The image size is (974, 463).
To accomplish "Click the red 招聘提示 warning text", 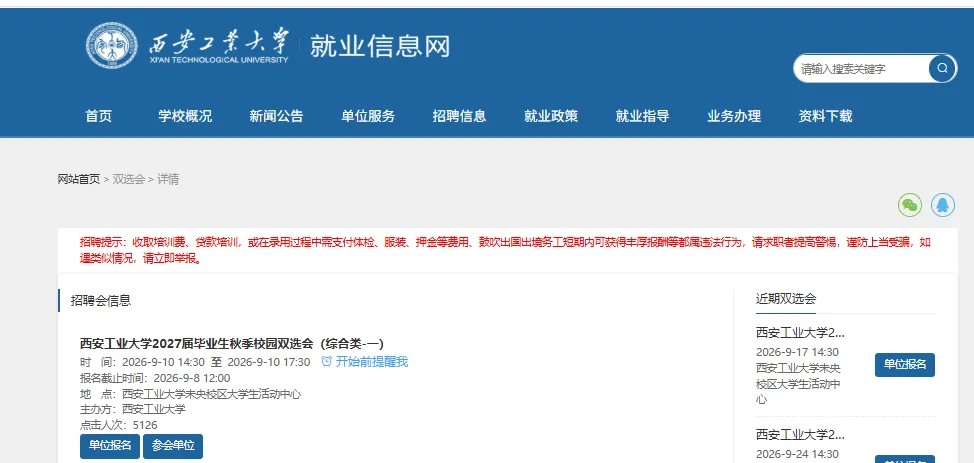I will tap(505, 250).
